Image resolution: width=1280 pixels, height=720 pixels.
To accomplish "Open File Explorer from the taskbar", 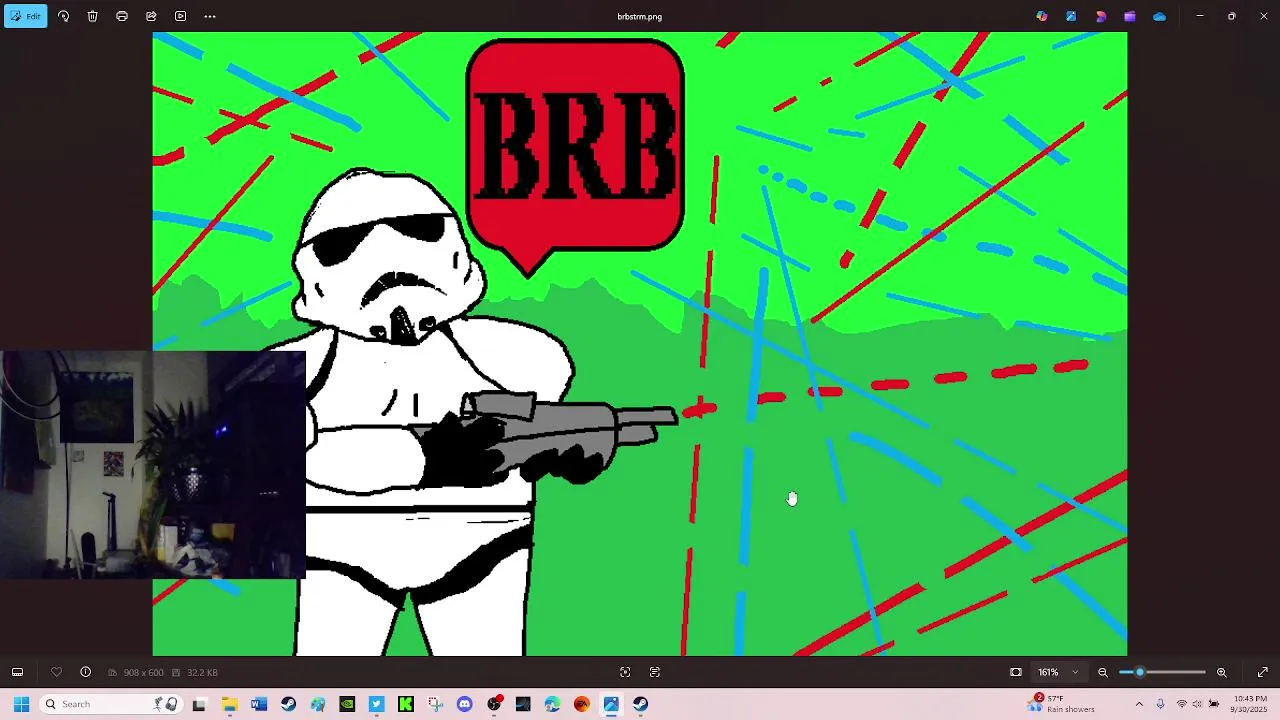I will (x=229, y=704).
